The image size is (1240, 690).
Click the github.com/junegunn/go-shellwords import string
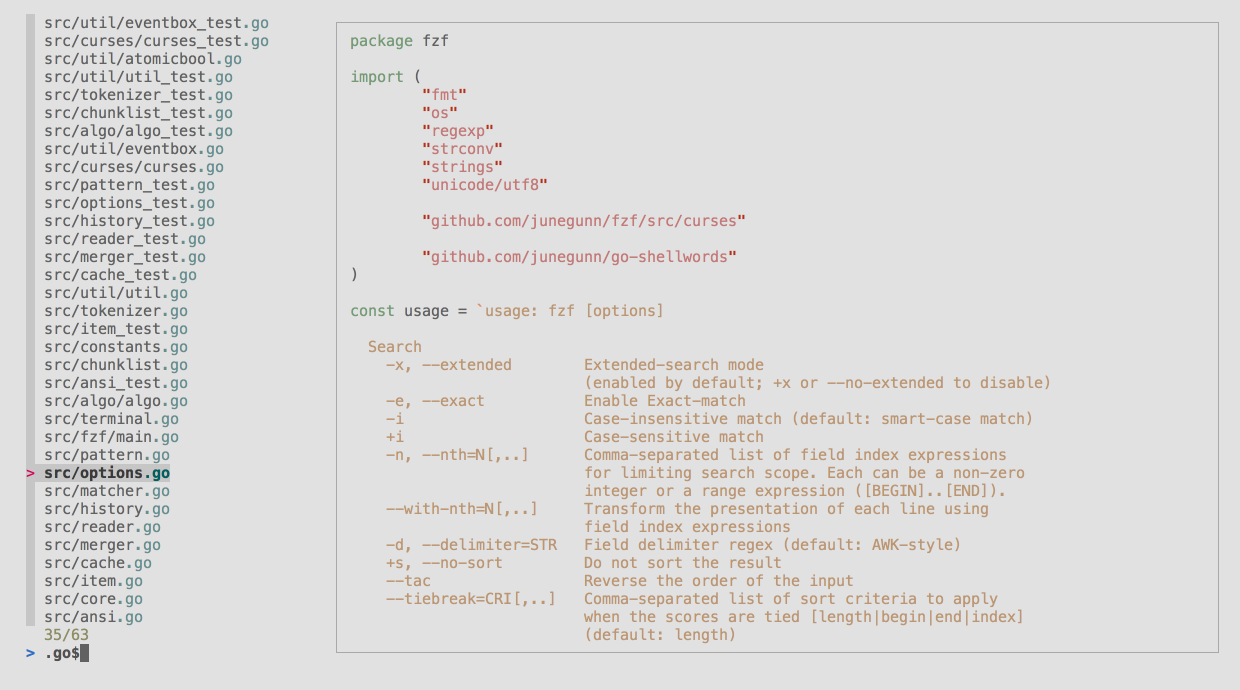tap(580, 257)
